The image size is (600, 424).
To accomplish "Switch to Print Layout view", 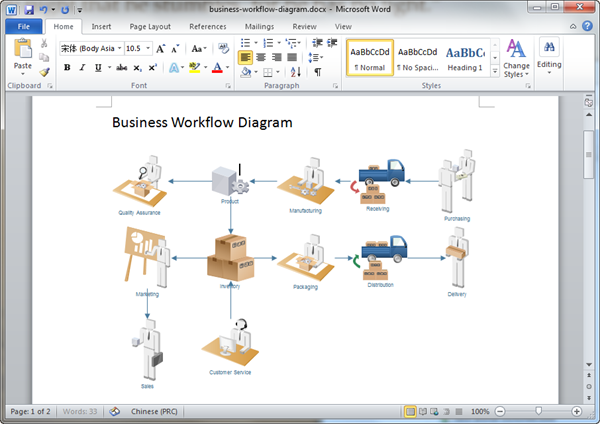I will (410, 411).
